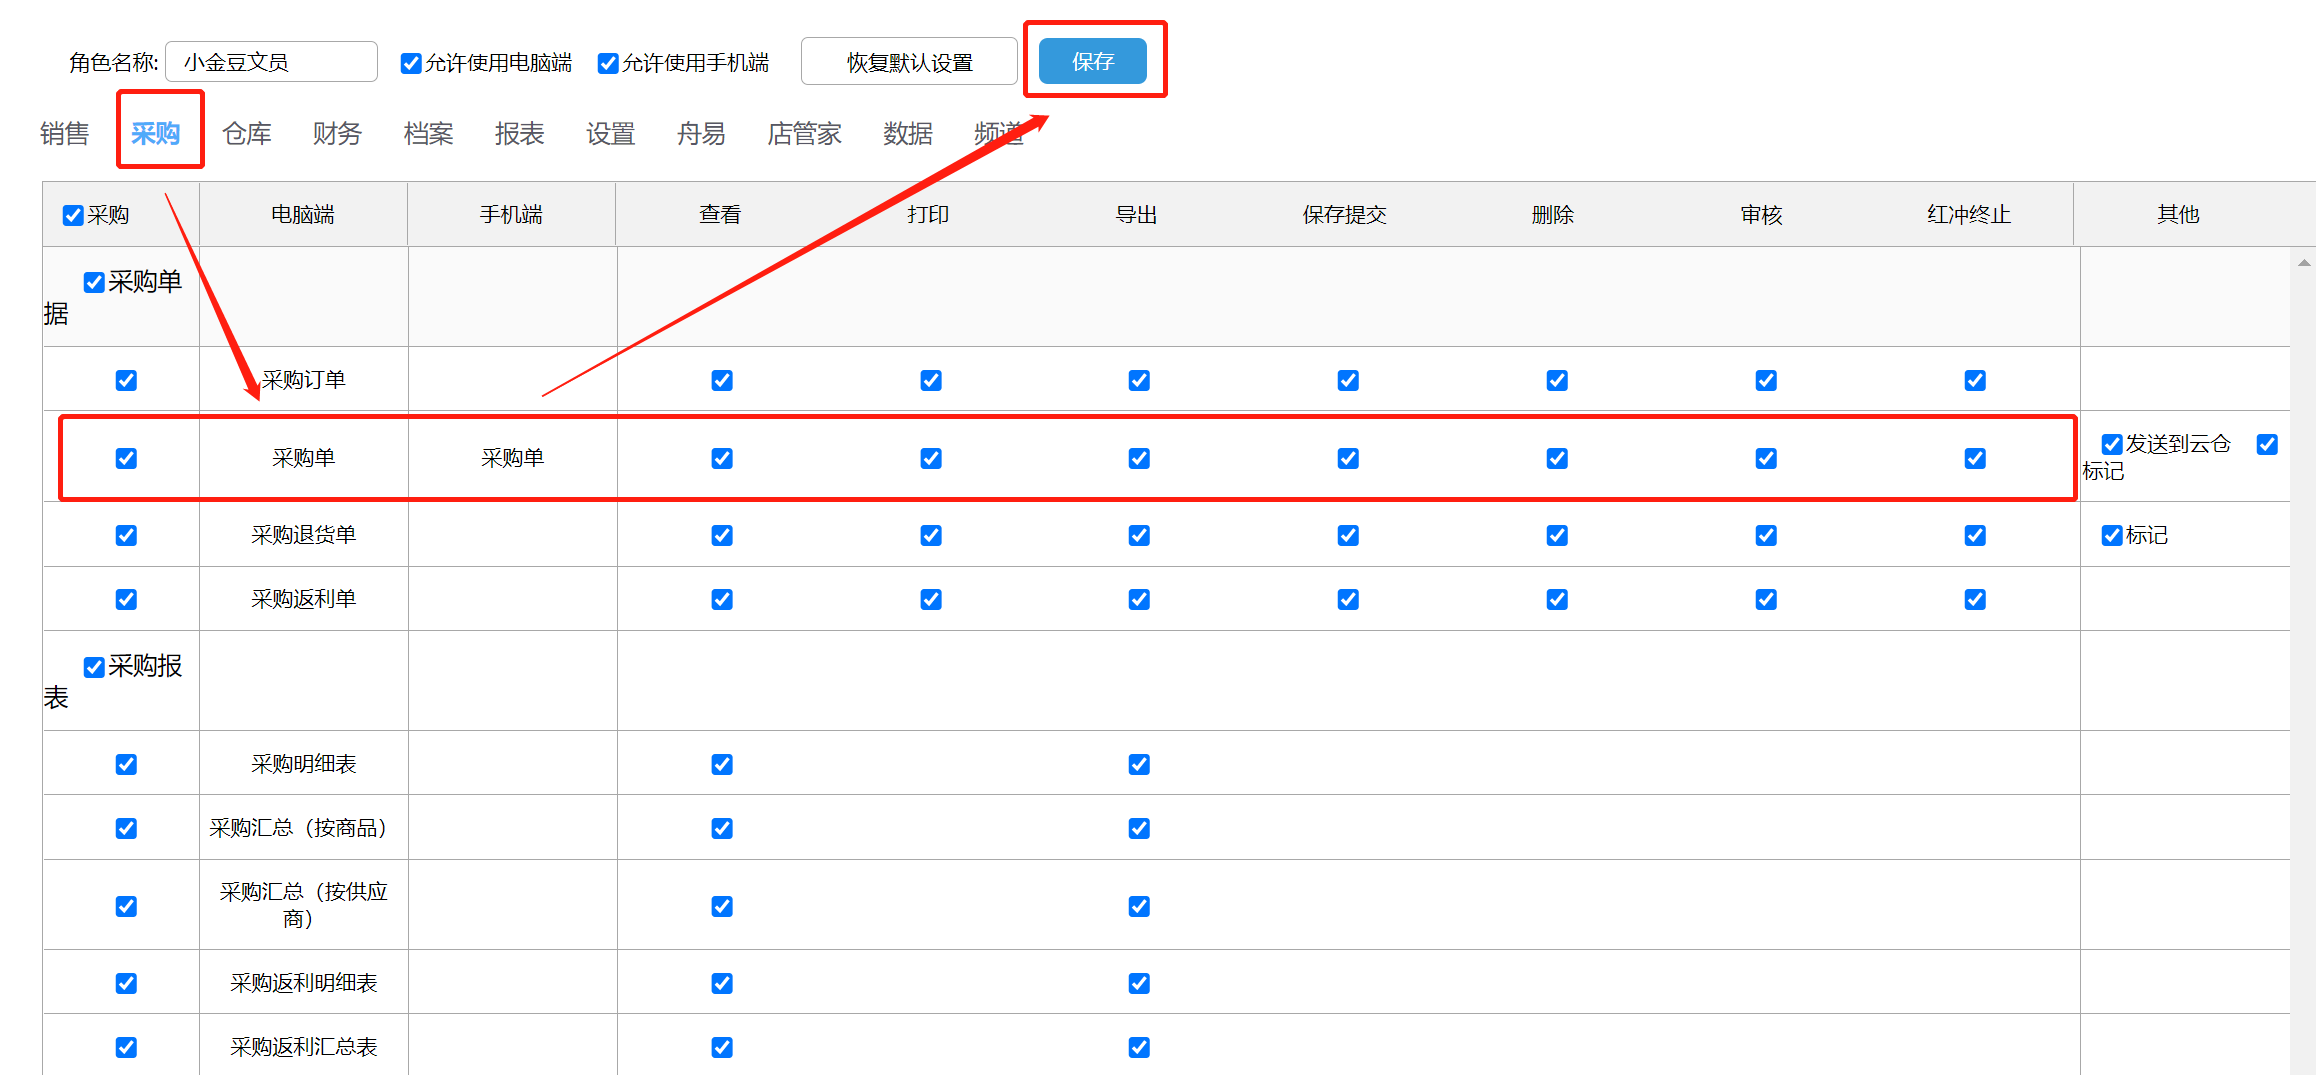Open the 报表 tab

pyautogui.click(x=519, y=133)
